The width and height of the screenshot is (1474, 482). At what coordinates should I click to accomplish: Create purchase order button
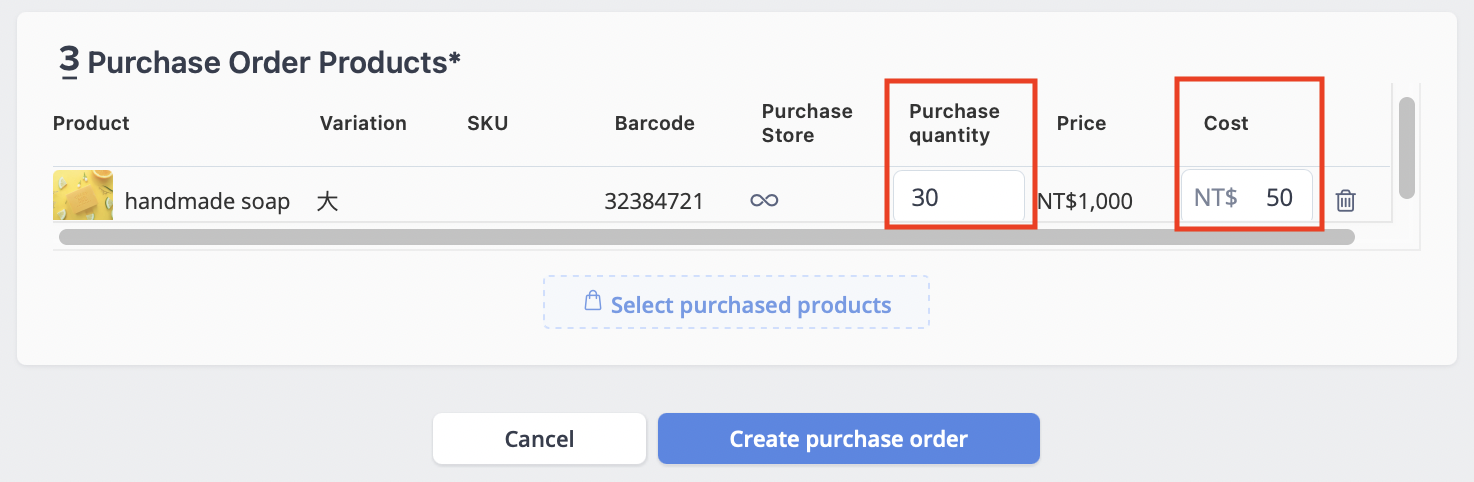pyautogui.click(x=849, y=439)
